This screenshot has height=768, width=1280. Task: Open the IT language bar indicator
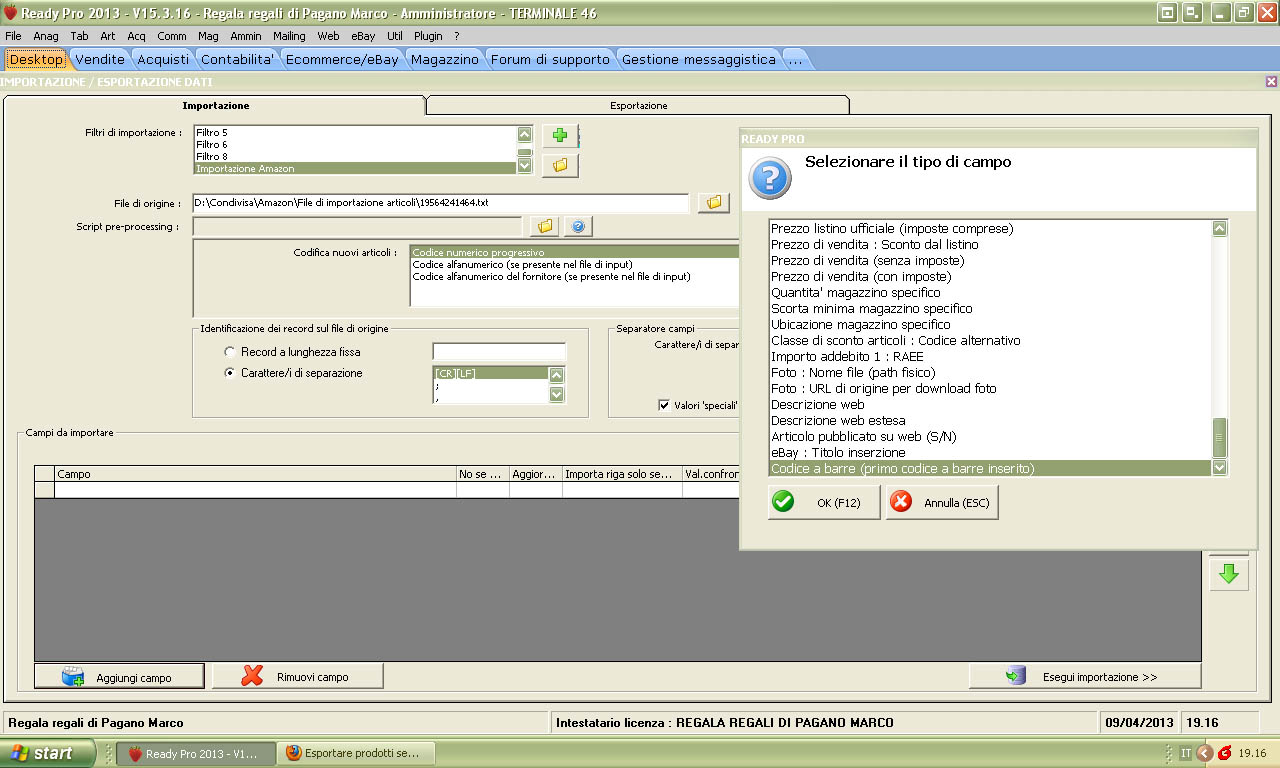(1186, 753)
